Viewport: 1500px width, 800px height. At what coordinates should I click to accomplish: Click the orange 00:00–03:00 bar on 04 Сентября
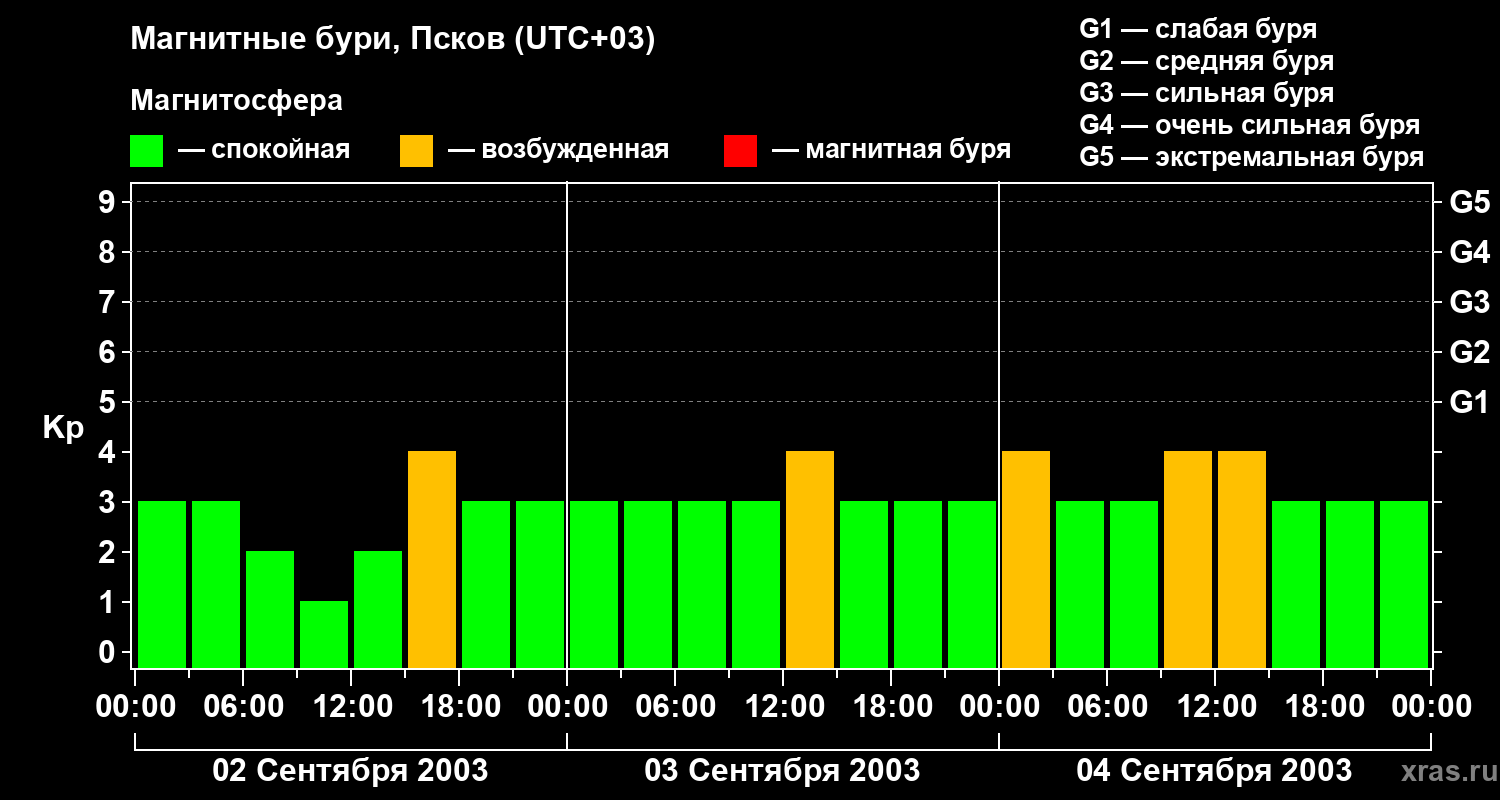(1026, 559)
